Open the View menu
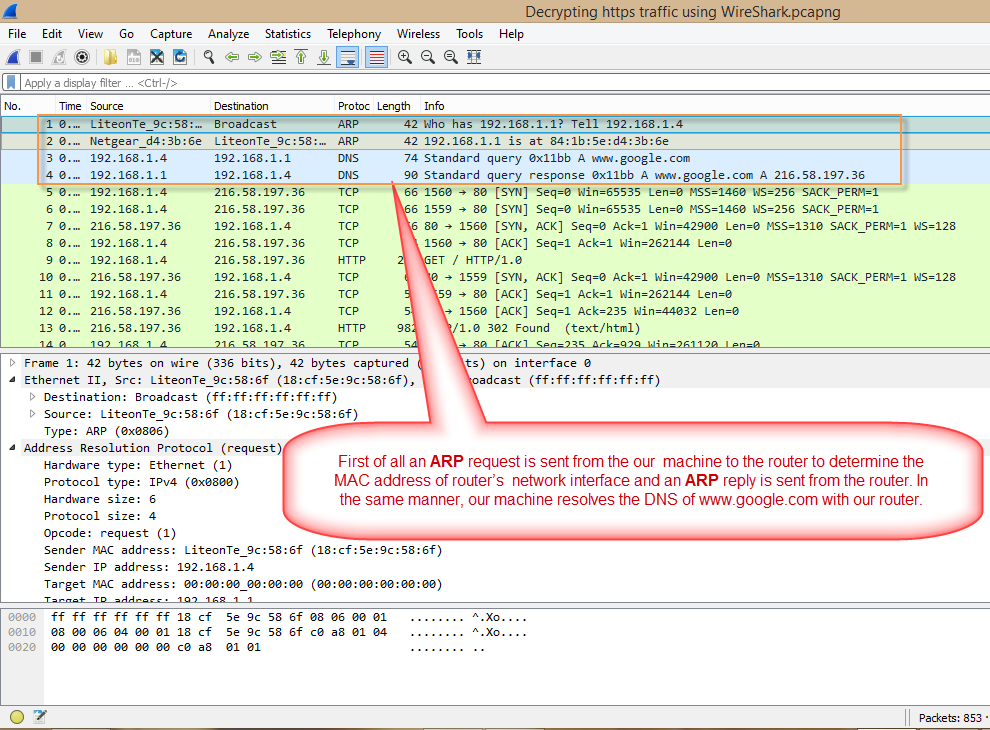Viewport: 990px width, 730px height. pos(90,34)
